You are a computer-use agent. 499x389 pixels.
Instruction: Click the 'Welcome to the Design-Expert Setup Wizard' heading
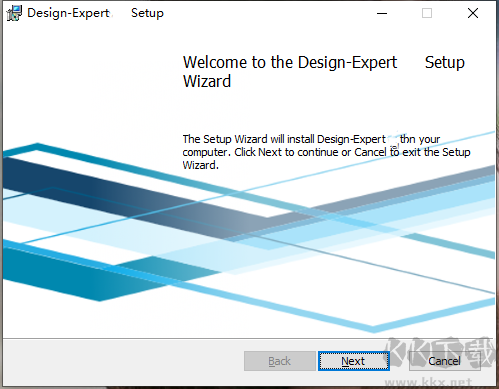324,72
